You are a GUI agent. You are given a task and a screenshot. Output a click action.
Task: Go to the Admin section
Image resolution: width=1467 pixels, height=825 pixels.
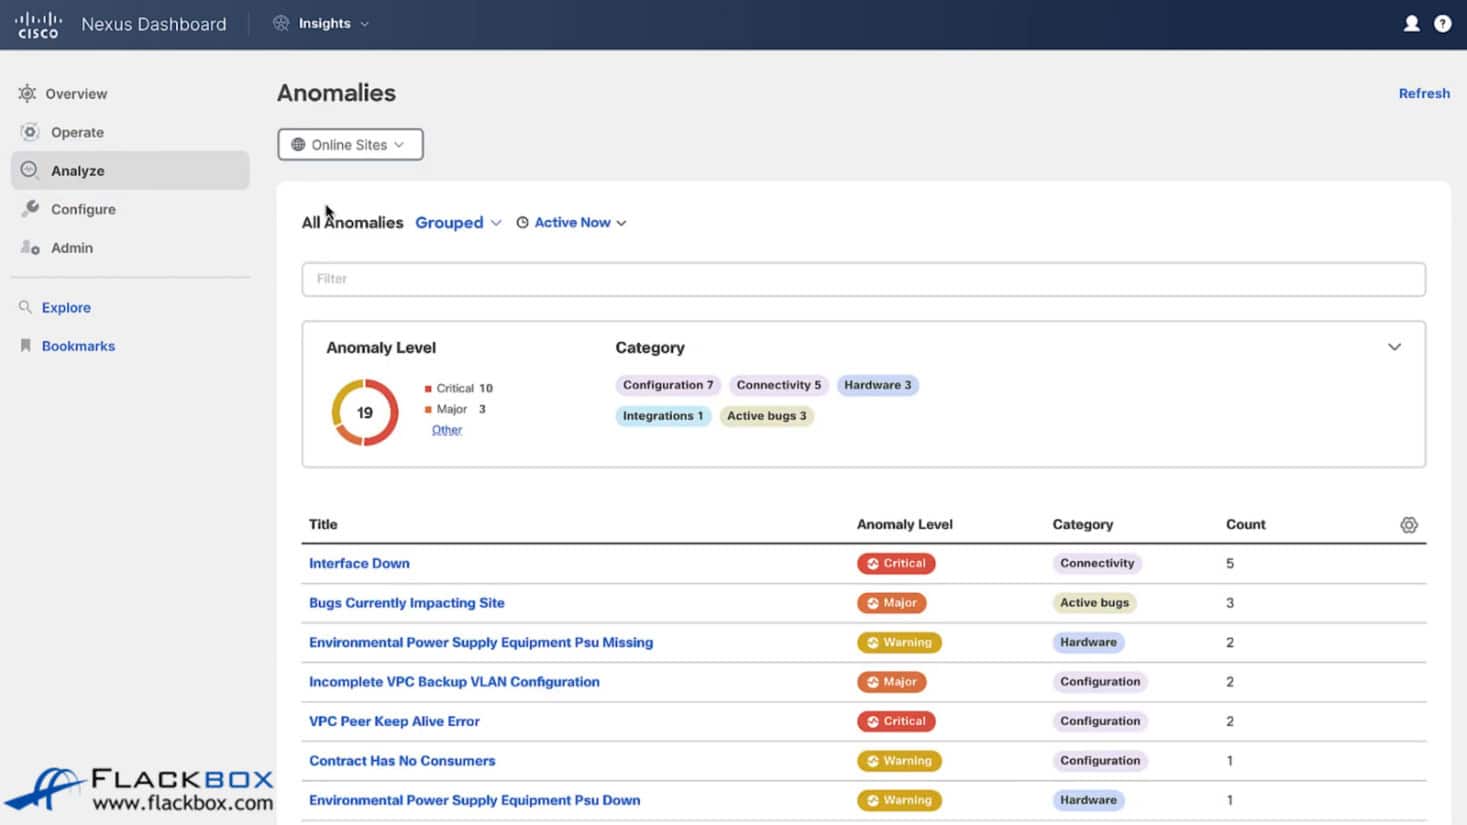point(71,248)
